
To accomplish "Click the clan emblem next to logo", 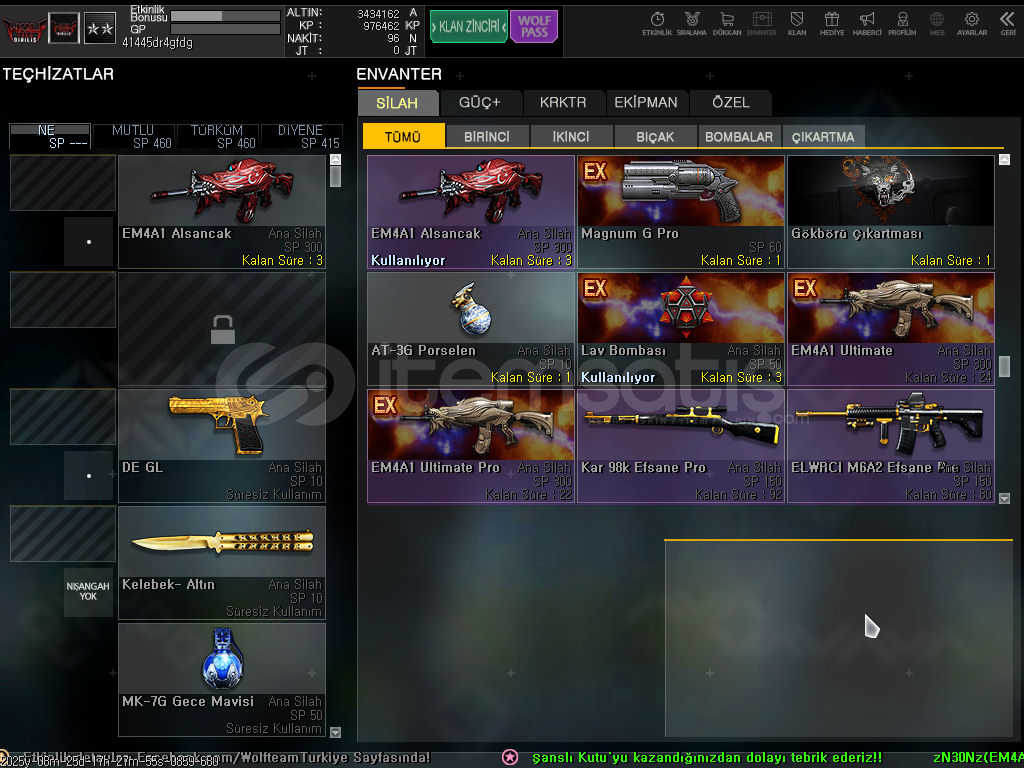I will (x=64, y=28).
